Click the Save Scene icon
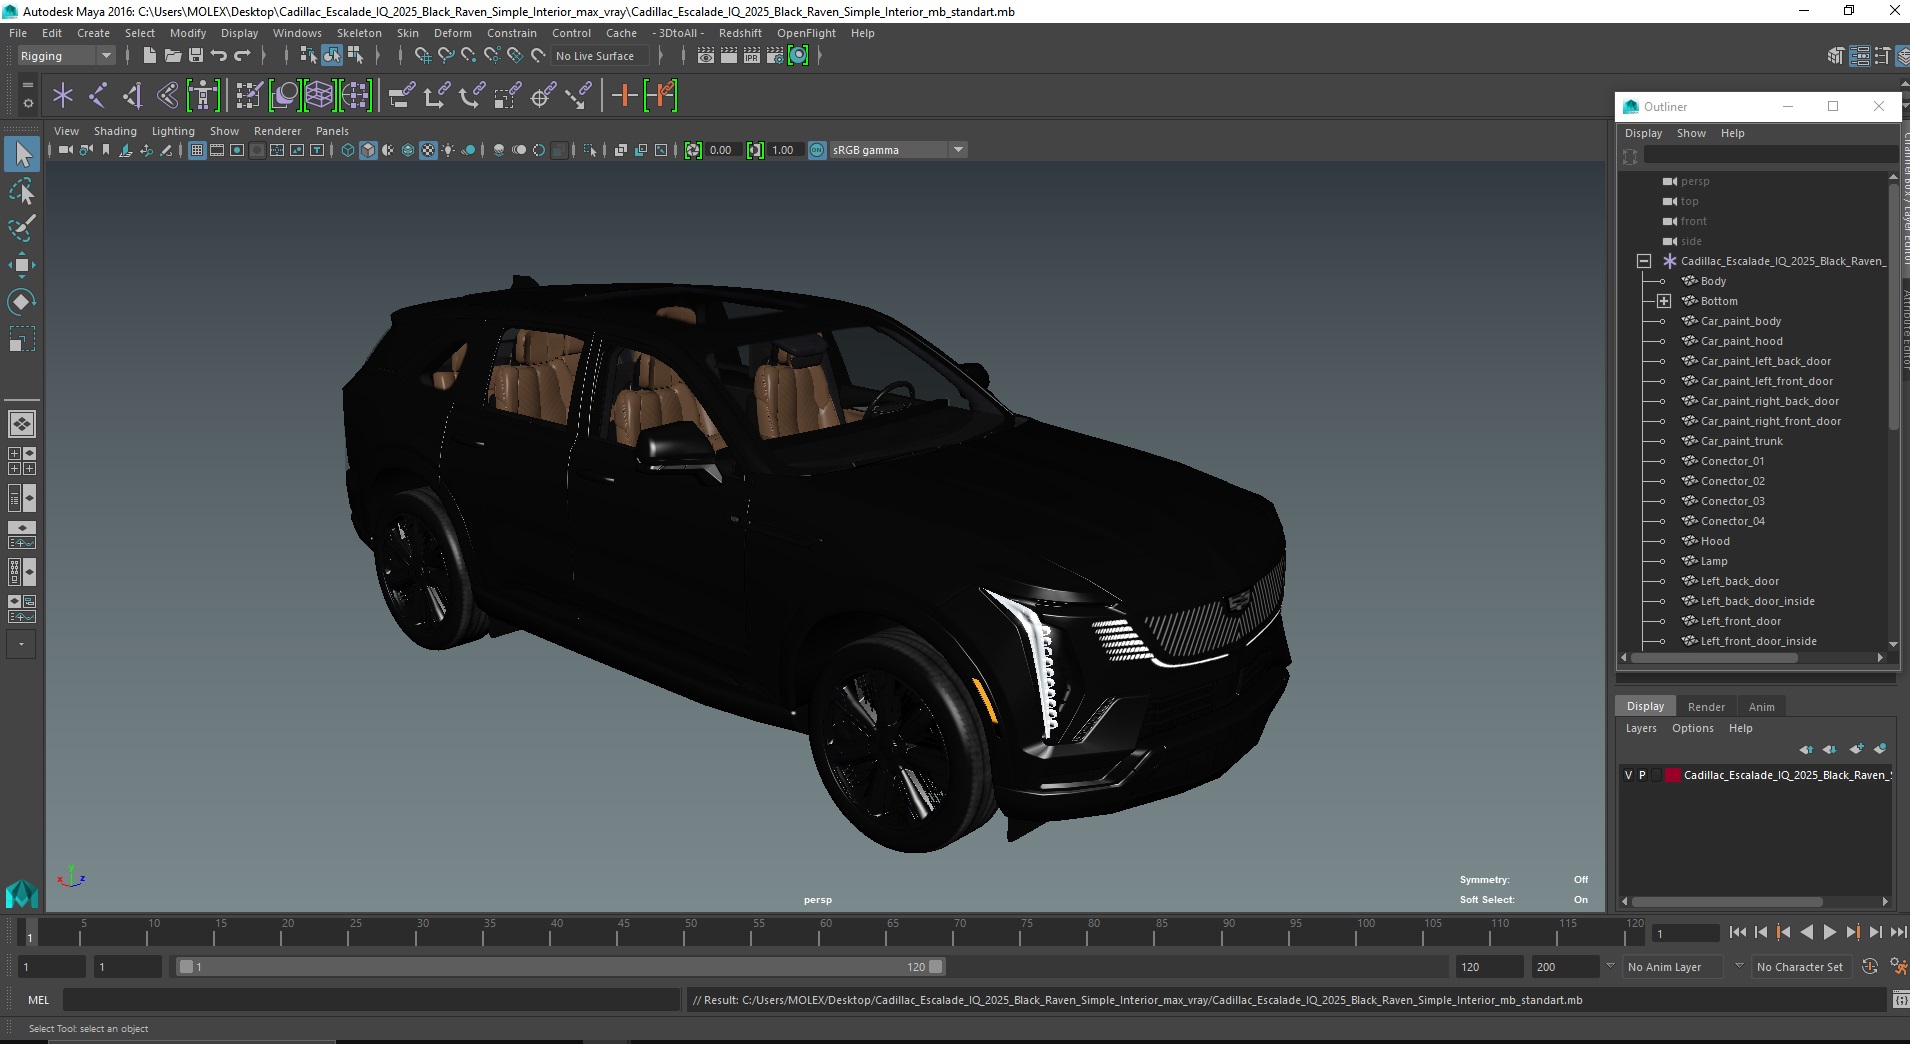 [x=196, y=56]
